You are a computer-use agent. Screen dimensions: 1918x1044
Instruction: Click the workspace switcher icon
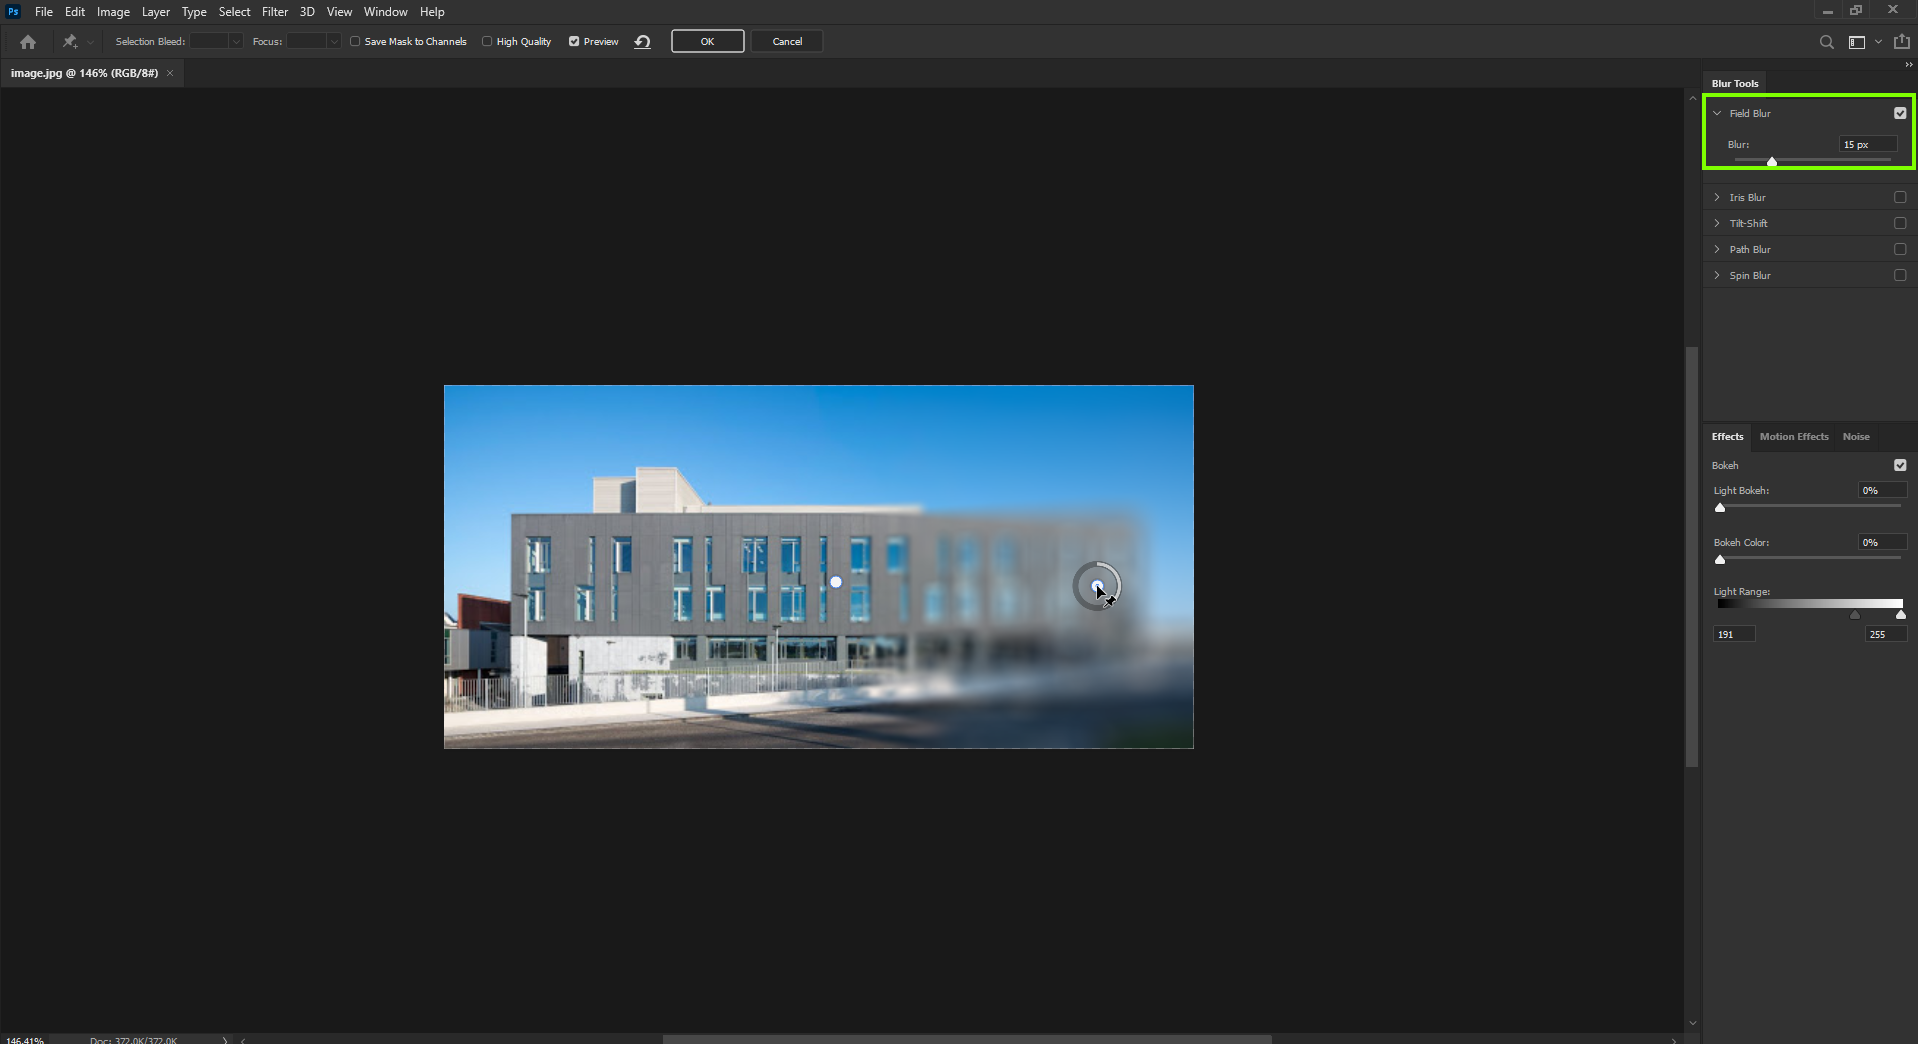pyautogui.click(x=1856, y=41)
